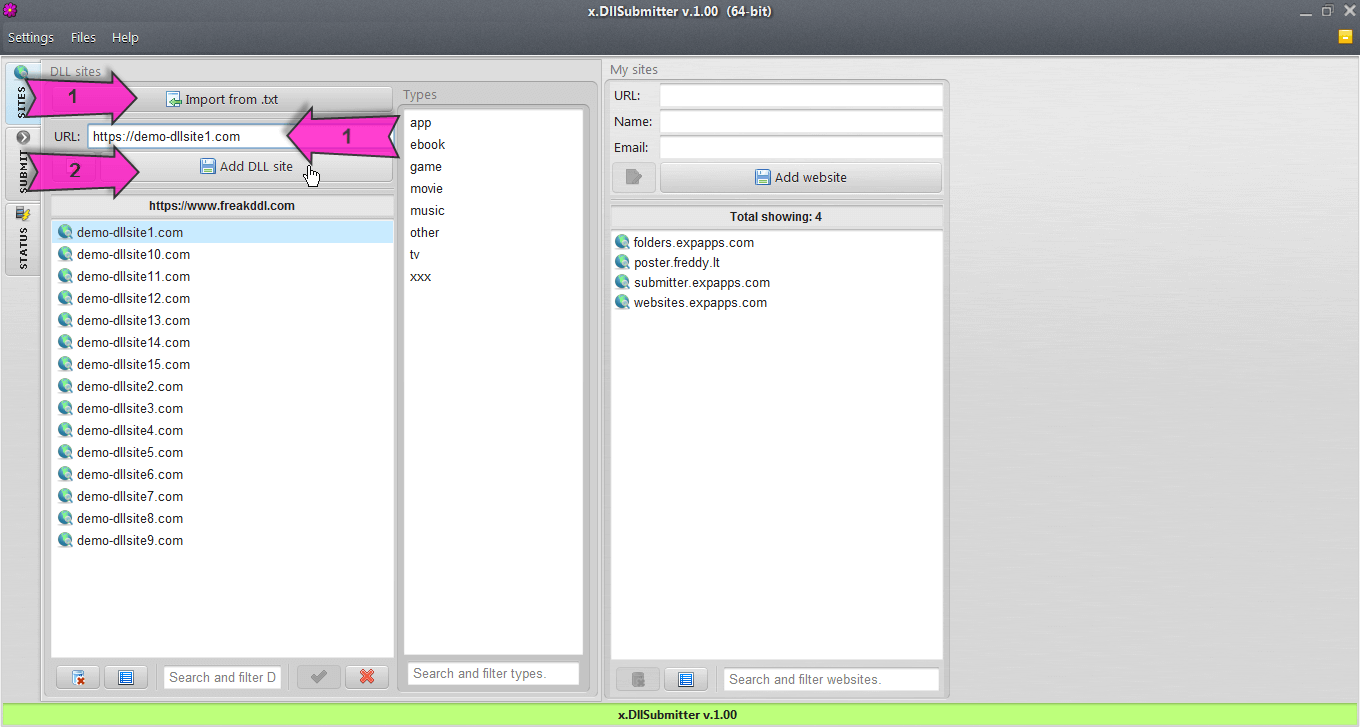
Task: Select poster.freddy.lt in My sites list
Action: pyautogui.click(x=676, y=262)
